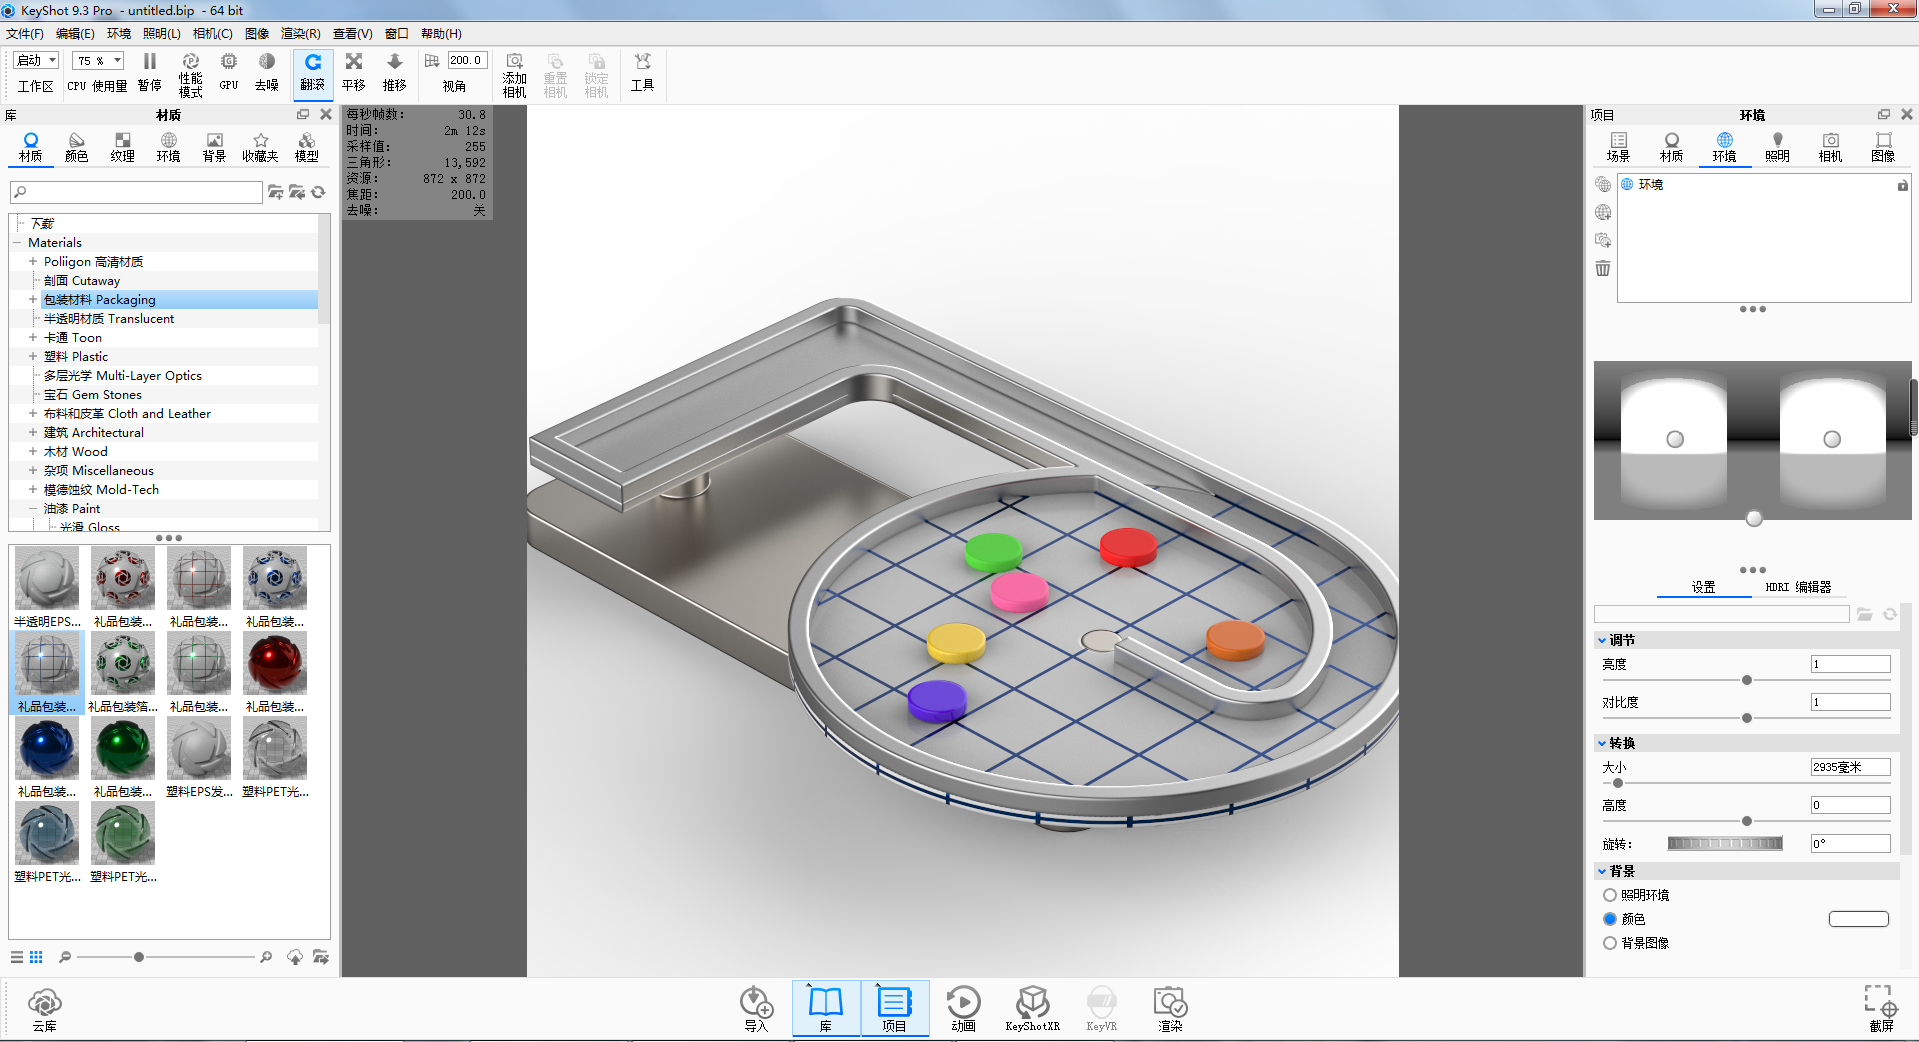Click the screenshot (截屏) button
Screen dimensions: 1919x1042
pos(1881,1009)
